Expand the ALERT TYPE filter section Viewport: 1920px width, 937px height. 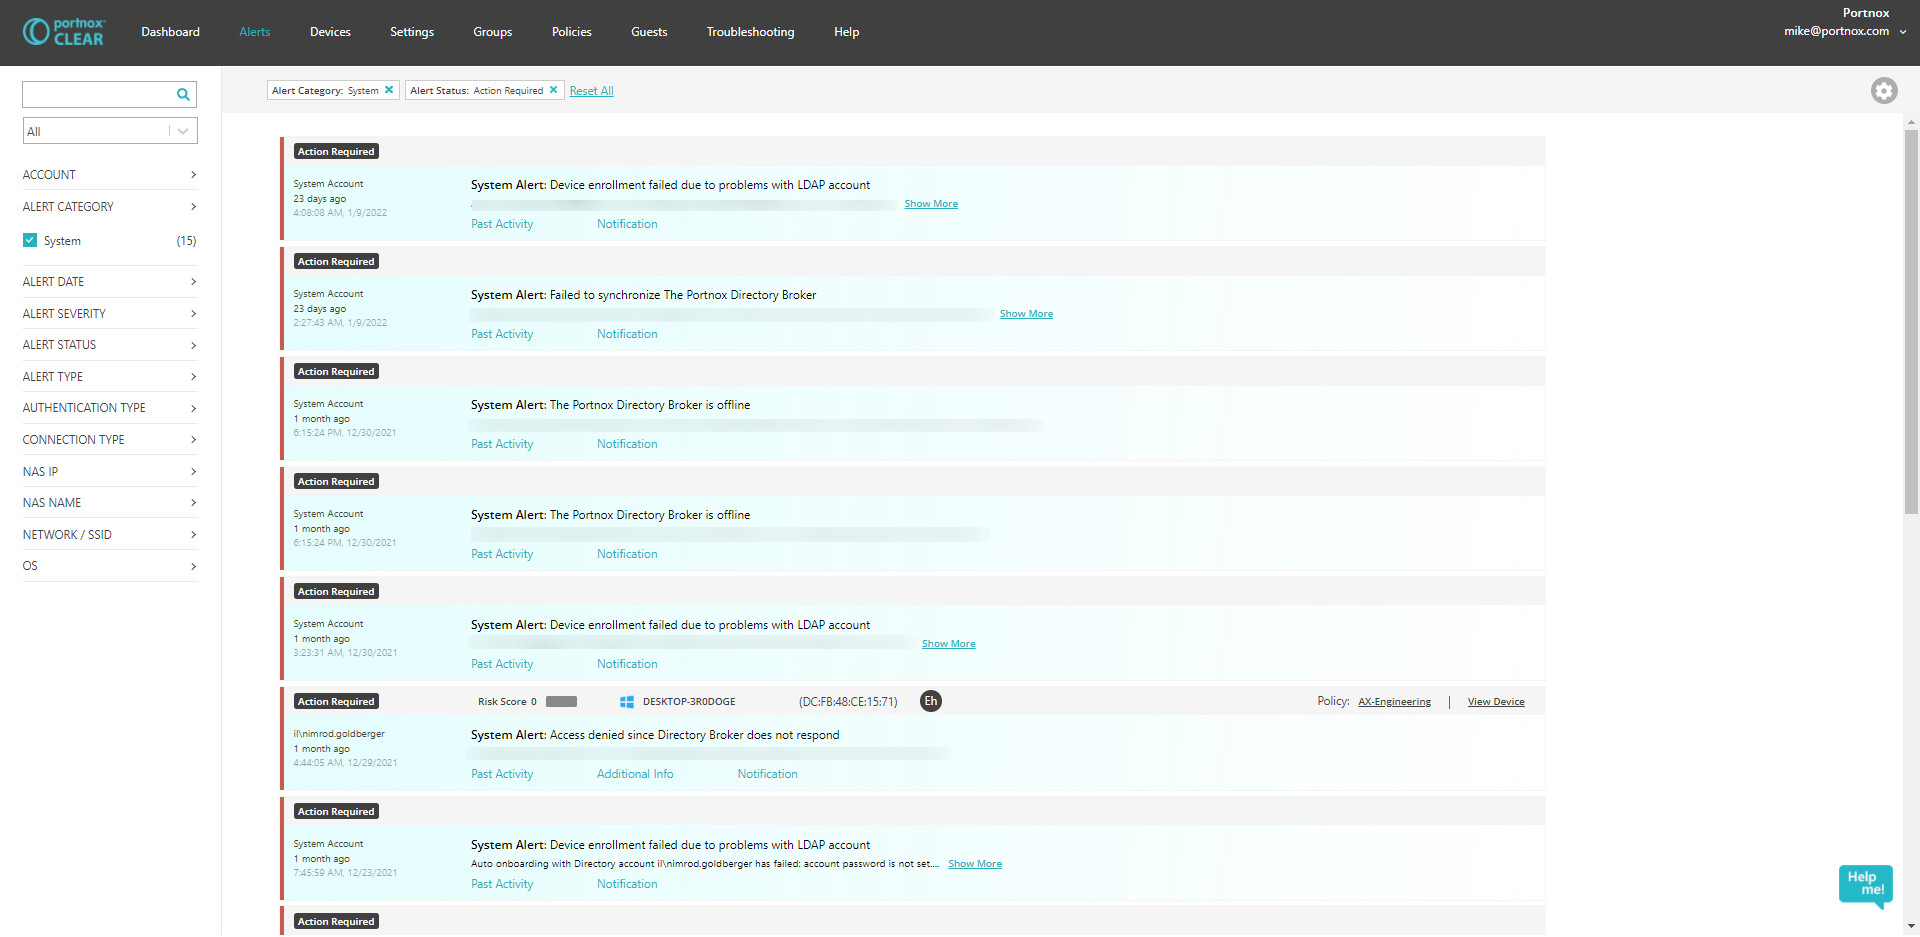point(110,377)
